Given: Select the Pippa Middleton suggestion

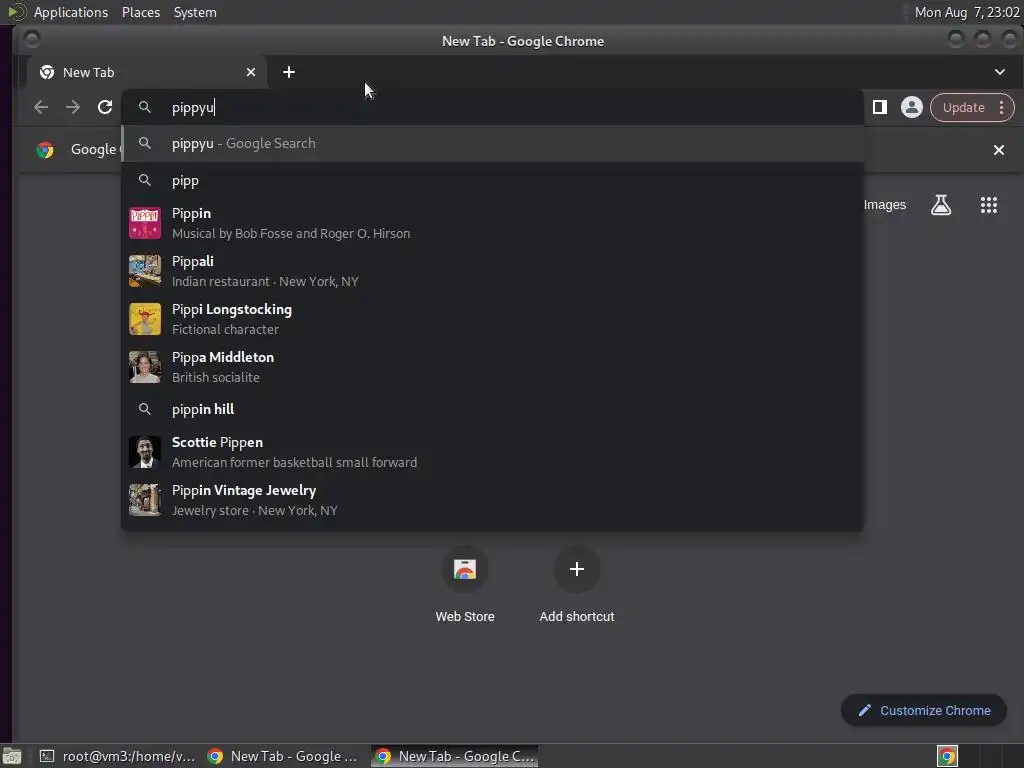Looking at the screenshot, I should (x=493, y=366).
